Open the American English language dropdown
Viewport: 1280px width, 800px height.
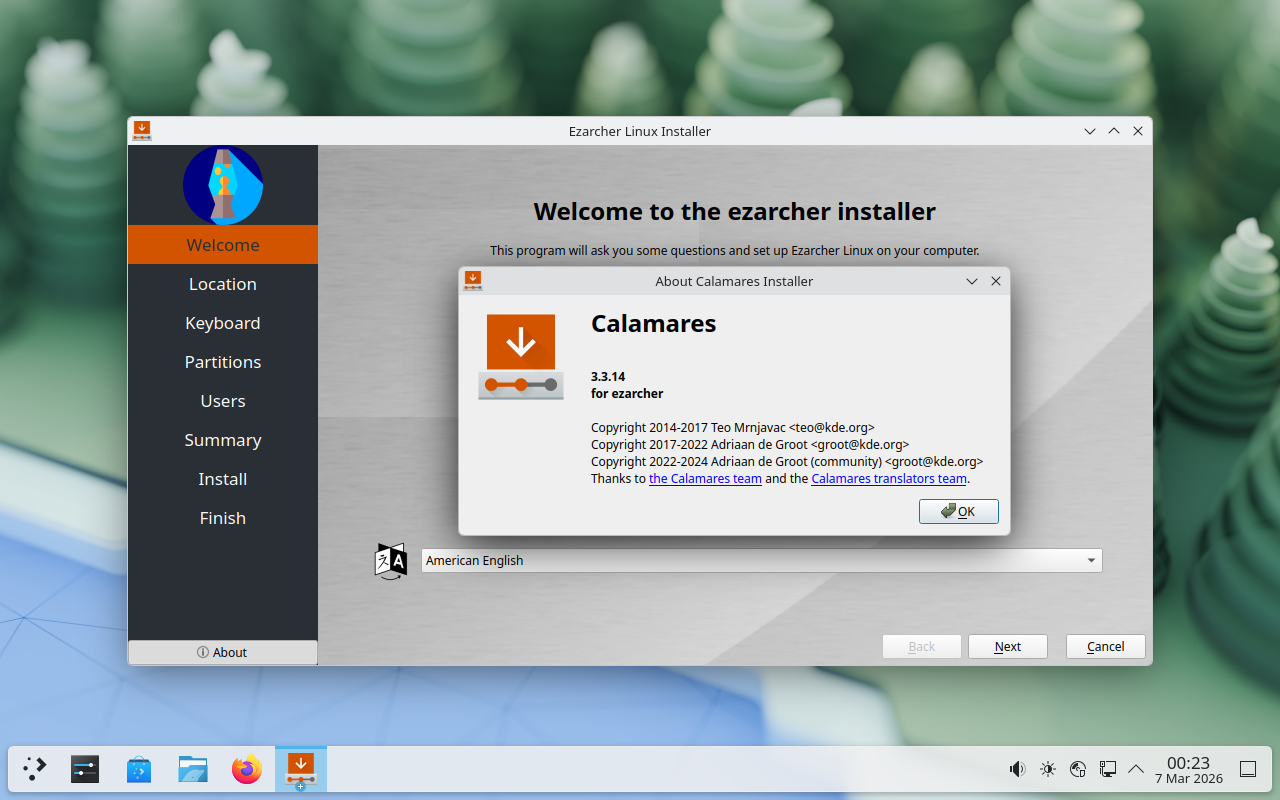761,561
